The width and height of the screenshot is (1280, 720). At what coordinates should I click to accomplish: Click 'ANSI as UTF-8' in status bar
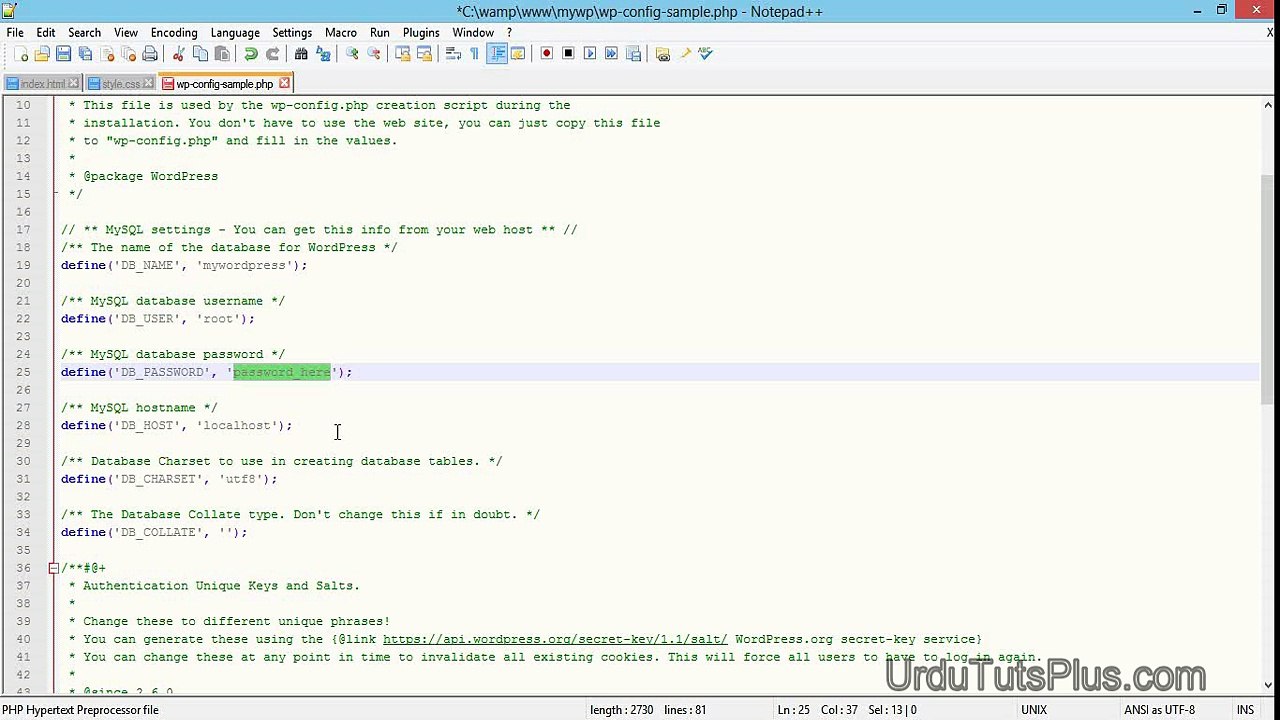click(1159, 710)
